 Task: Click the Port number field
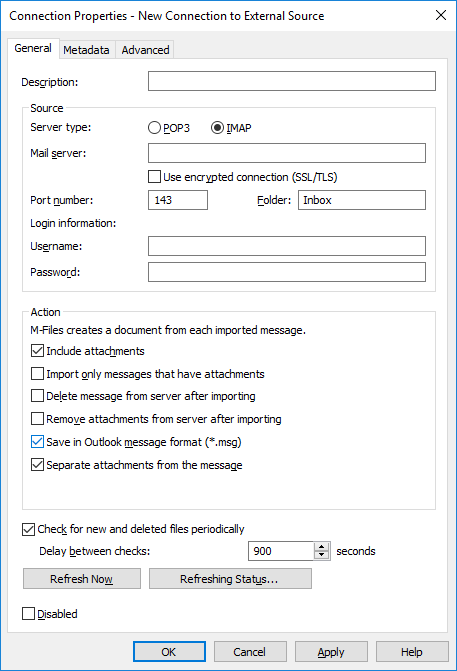(178, 200)
